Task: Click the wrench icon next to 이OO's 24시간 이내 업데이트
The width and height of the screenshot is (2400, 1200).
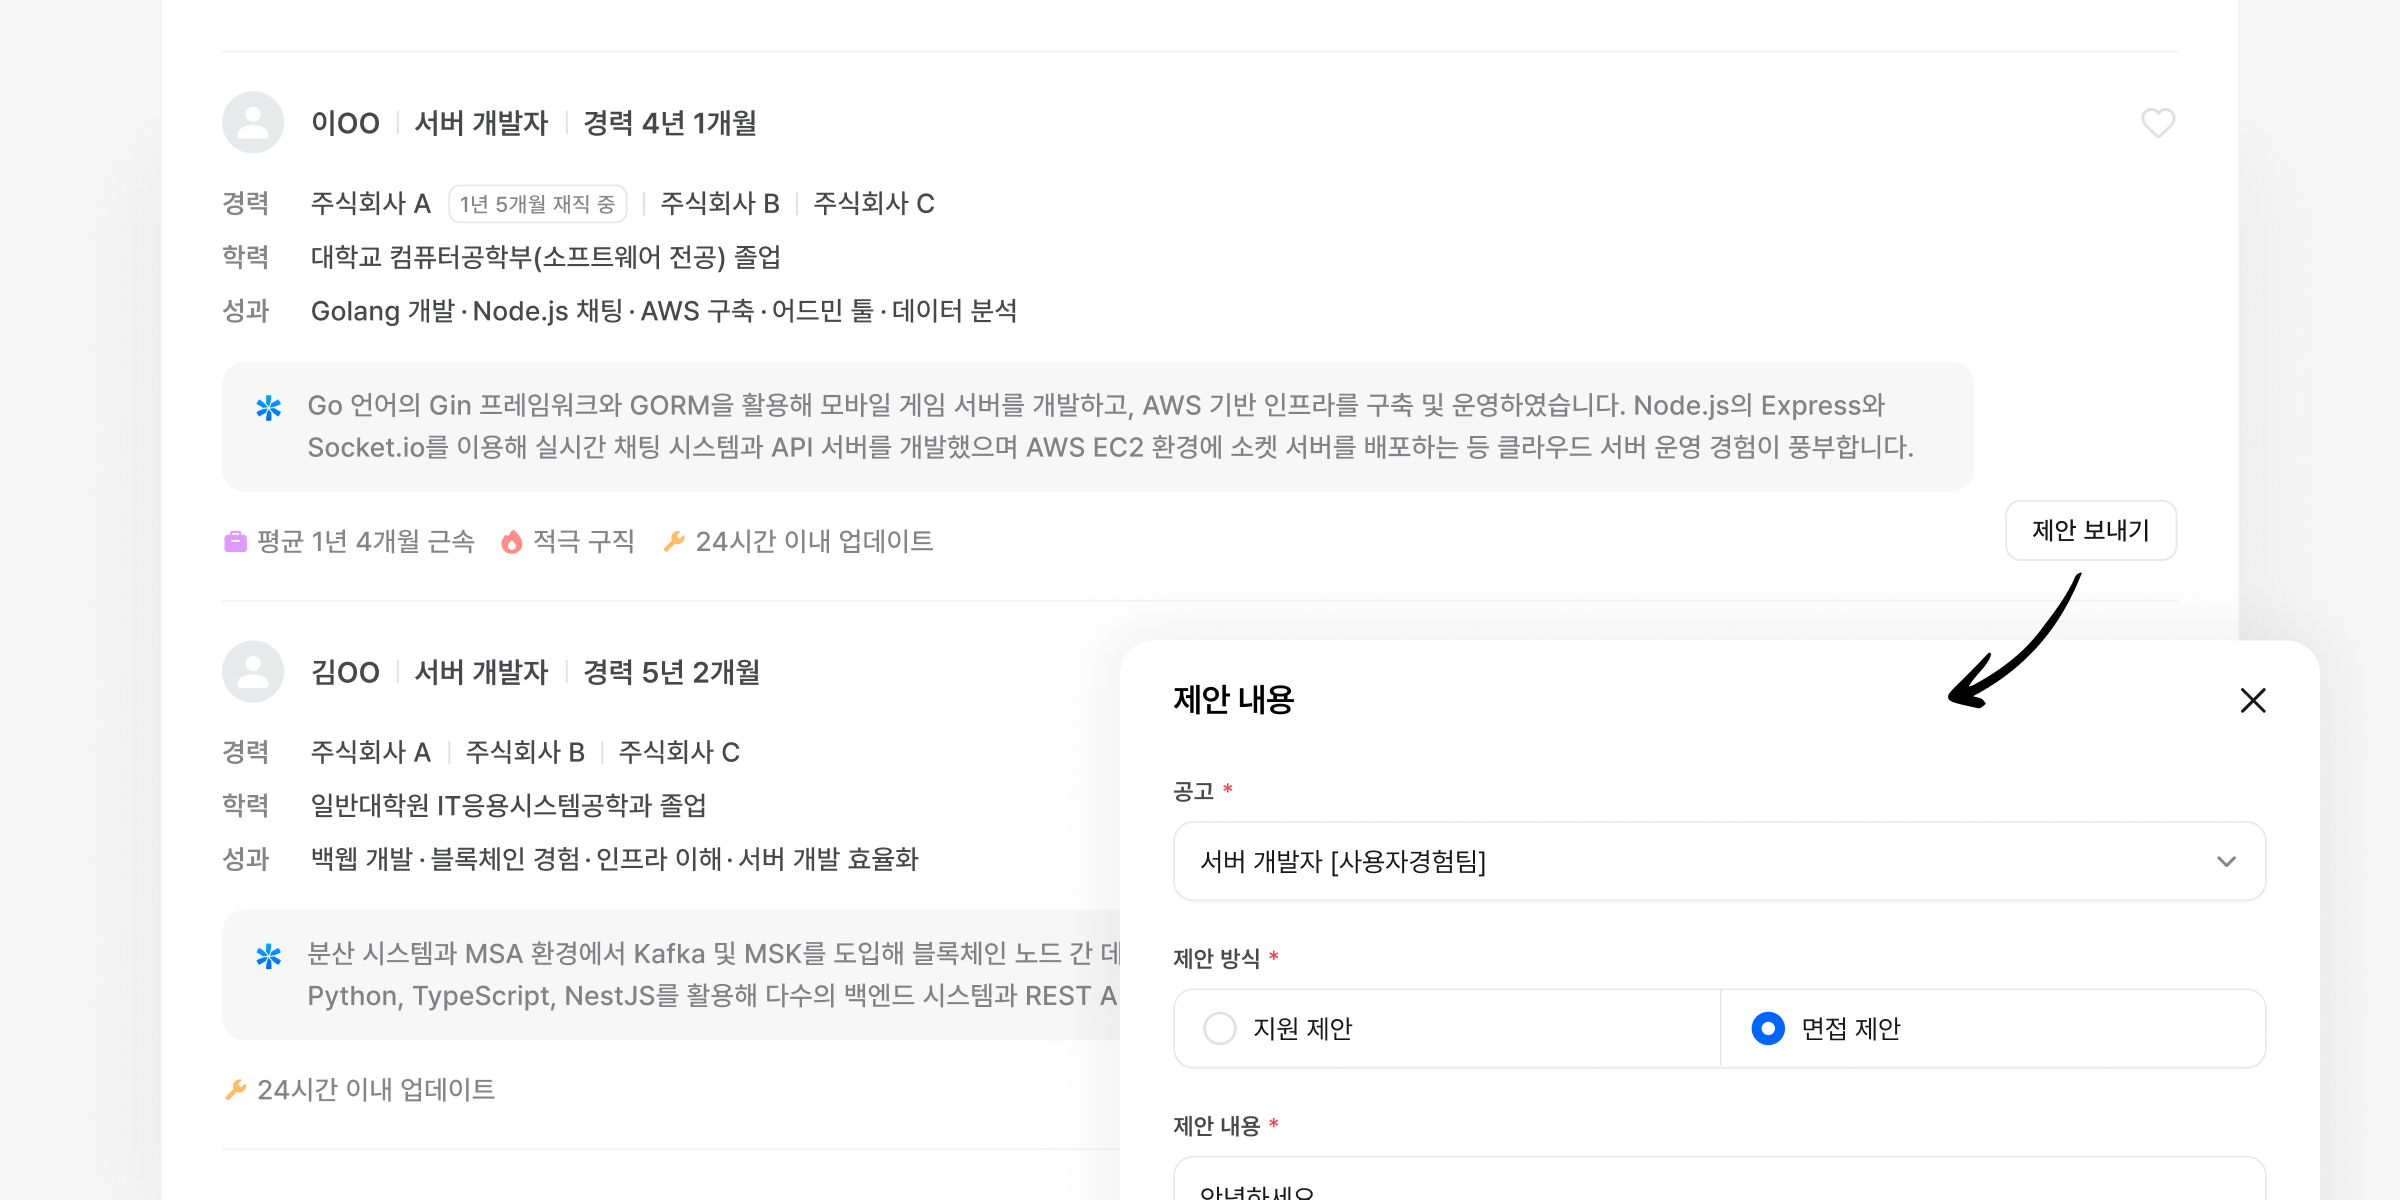Action: coord(674,541)
